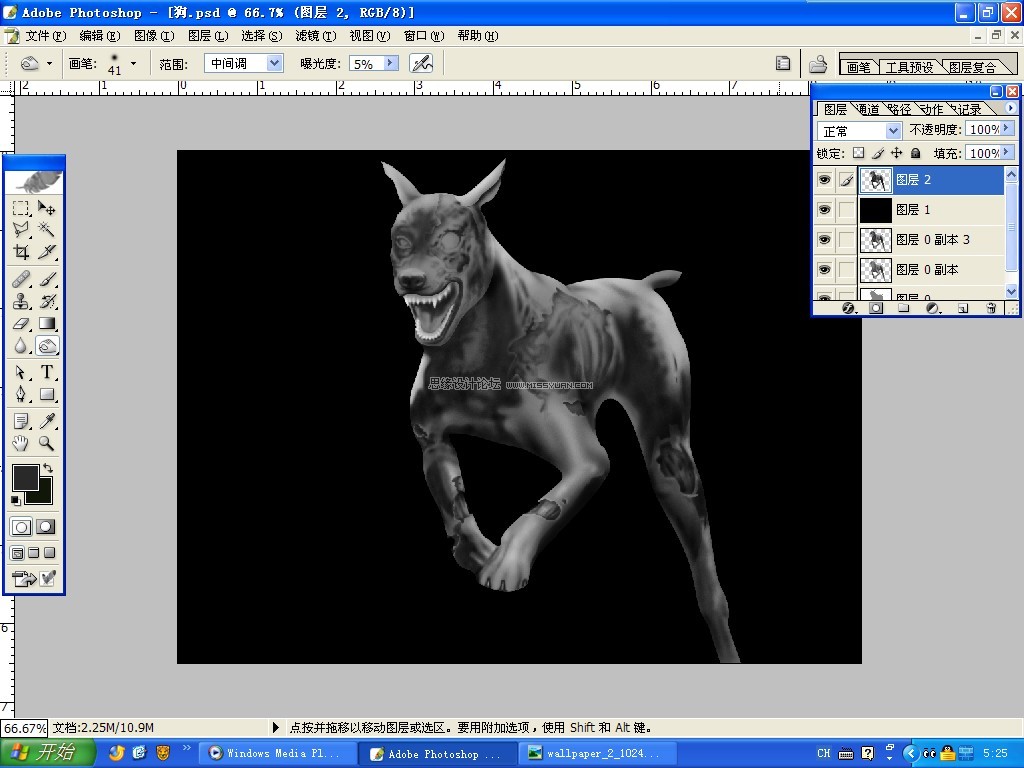The image size is (1024, 768).
Task: Hide layer 图层 0 副本 3
Action: (x=825, y=240)
